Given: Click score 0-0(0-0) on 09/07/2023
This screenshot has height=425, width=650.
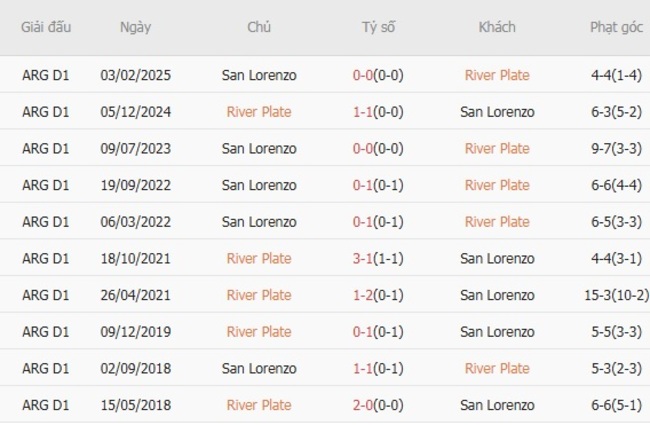Looking at the screenshot, I should (x=378, y=148).
